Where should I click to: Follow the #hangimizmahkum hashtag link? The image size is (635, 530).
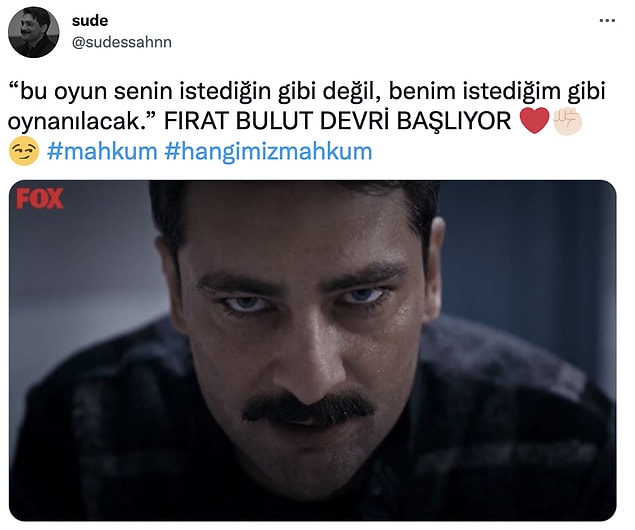pyautogui.click(x=268, y=152)
